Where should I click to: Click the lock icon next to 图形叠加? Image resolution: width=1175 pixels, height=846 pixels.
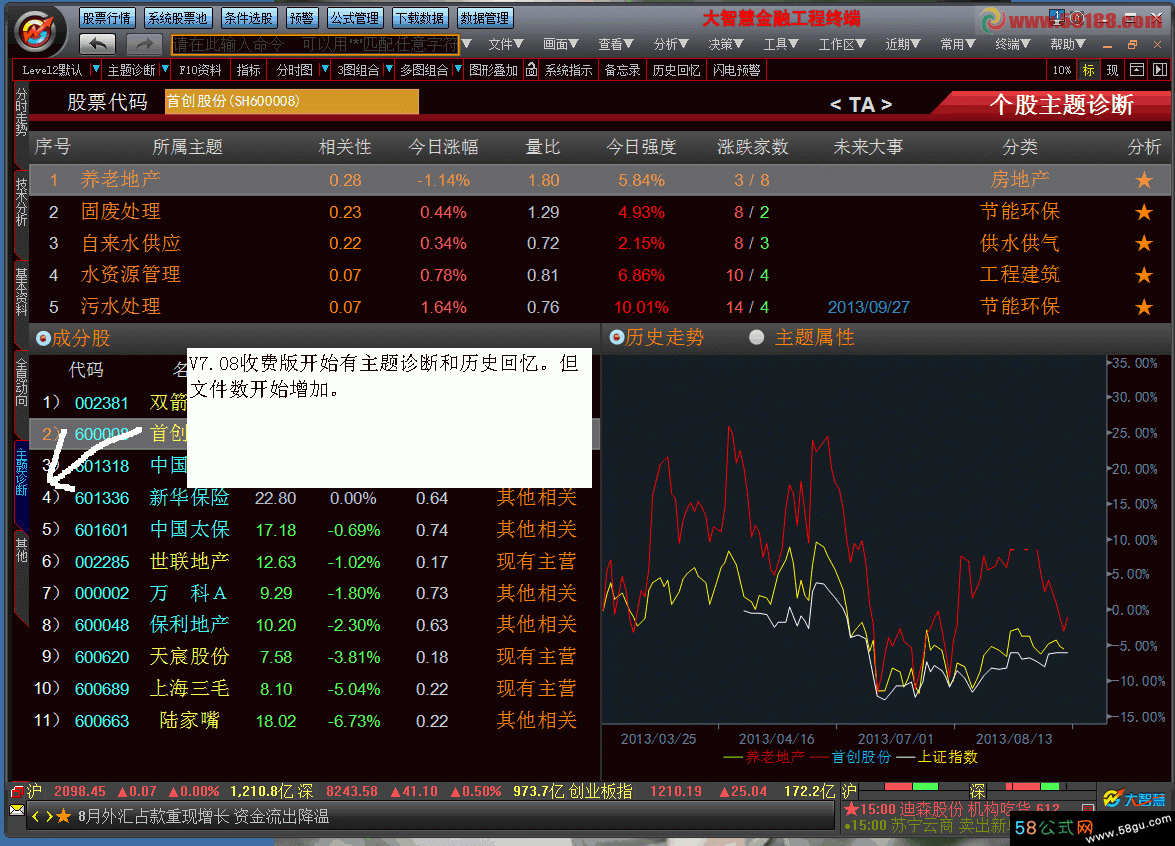click(531, 70)
